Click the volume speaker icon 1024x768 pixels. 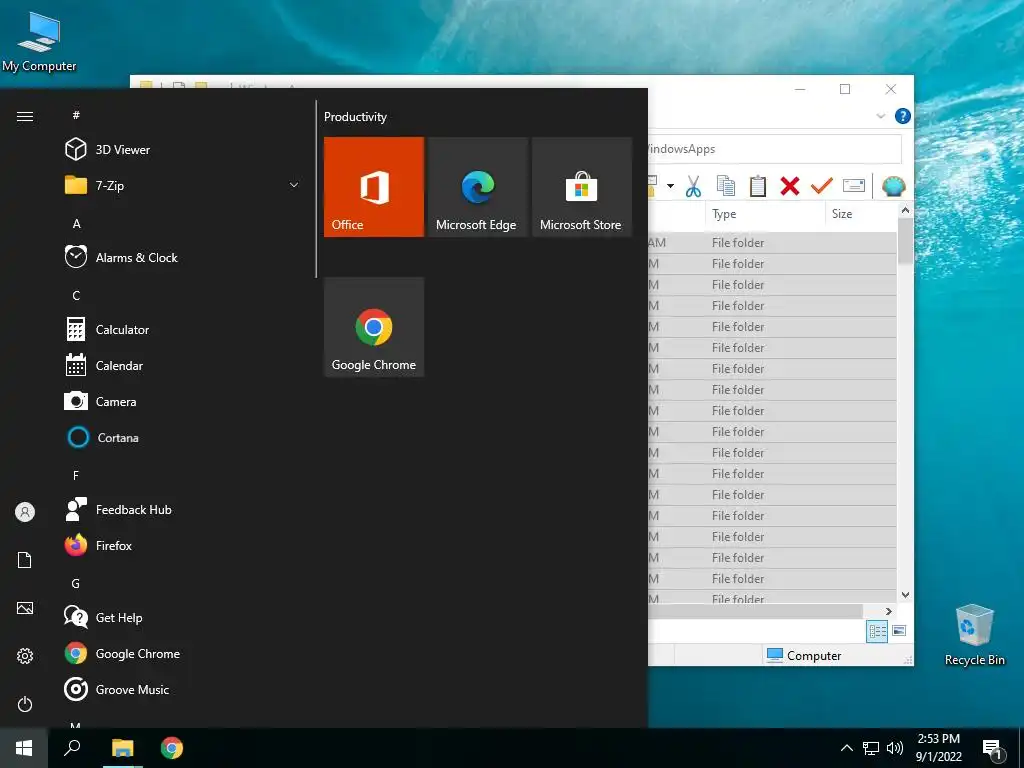tap(895, 748)
